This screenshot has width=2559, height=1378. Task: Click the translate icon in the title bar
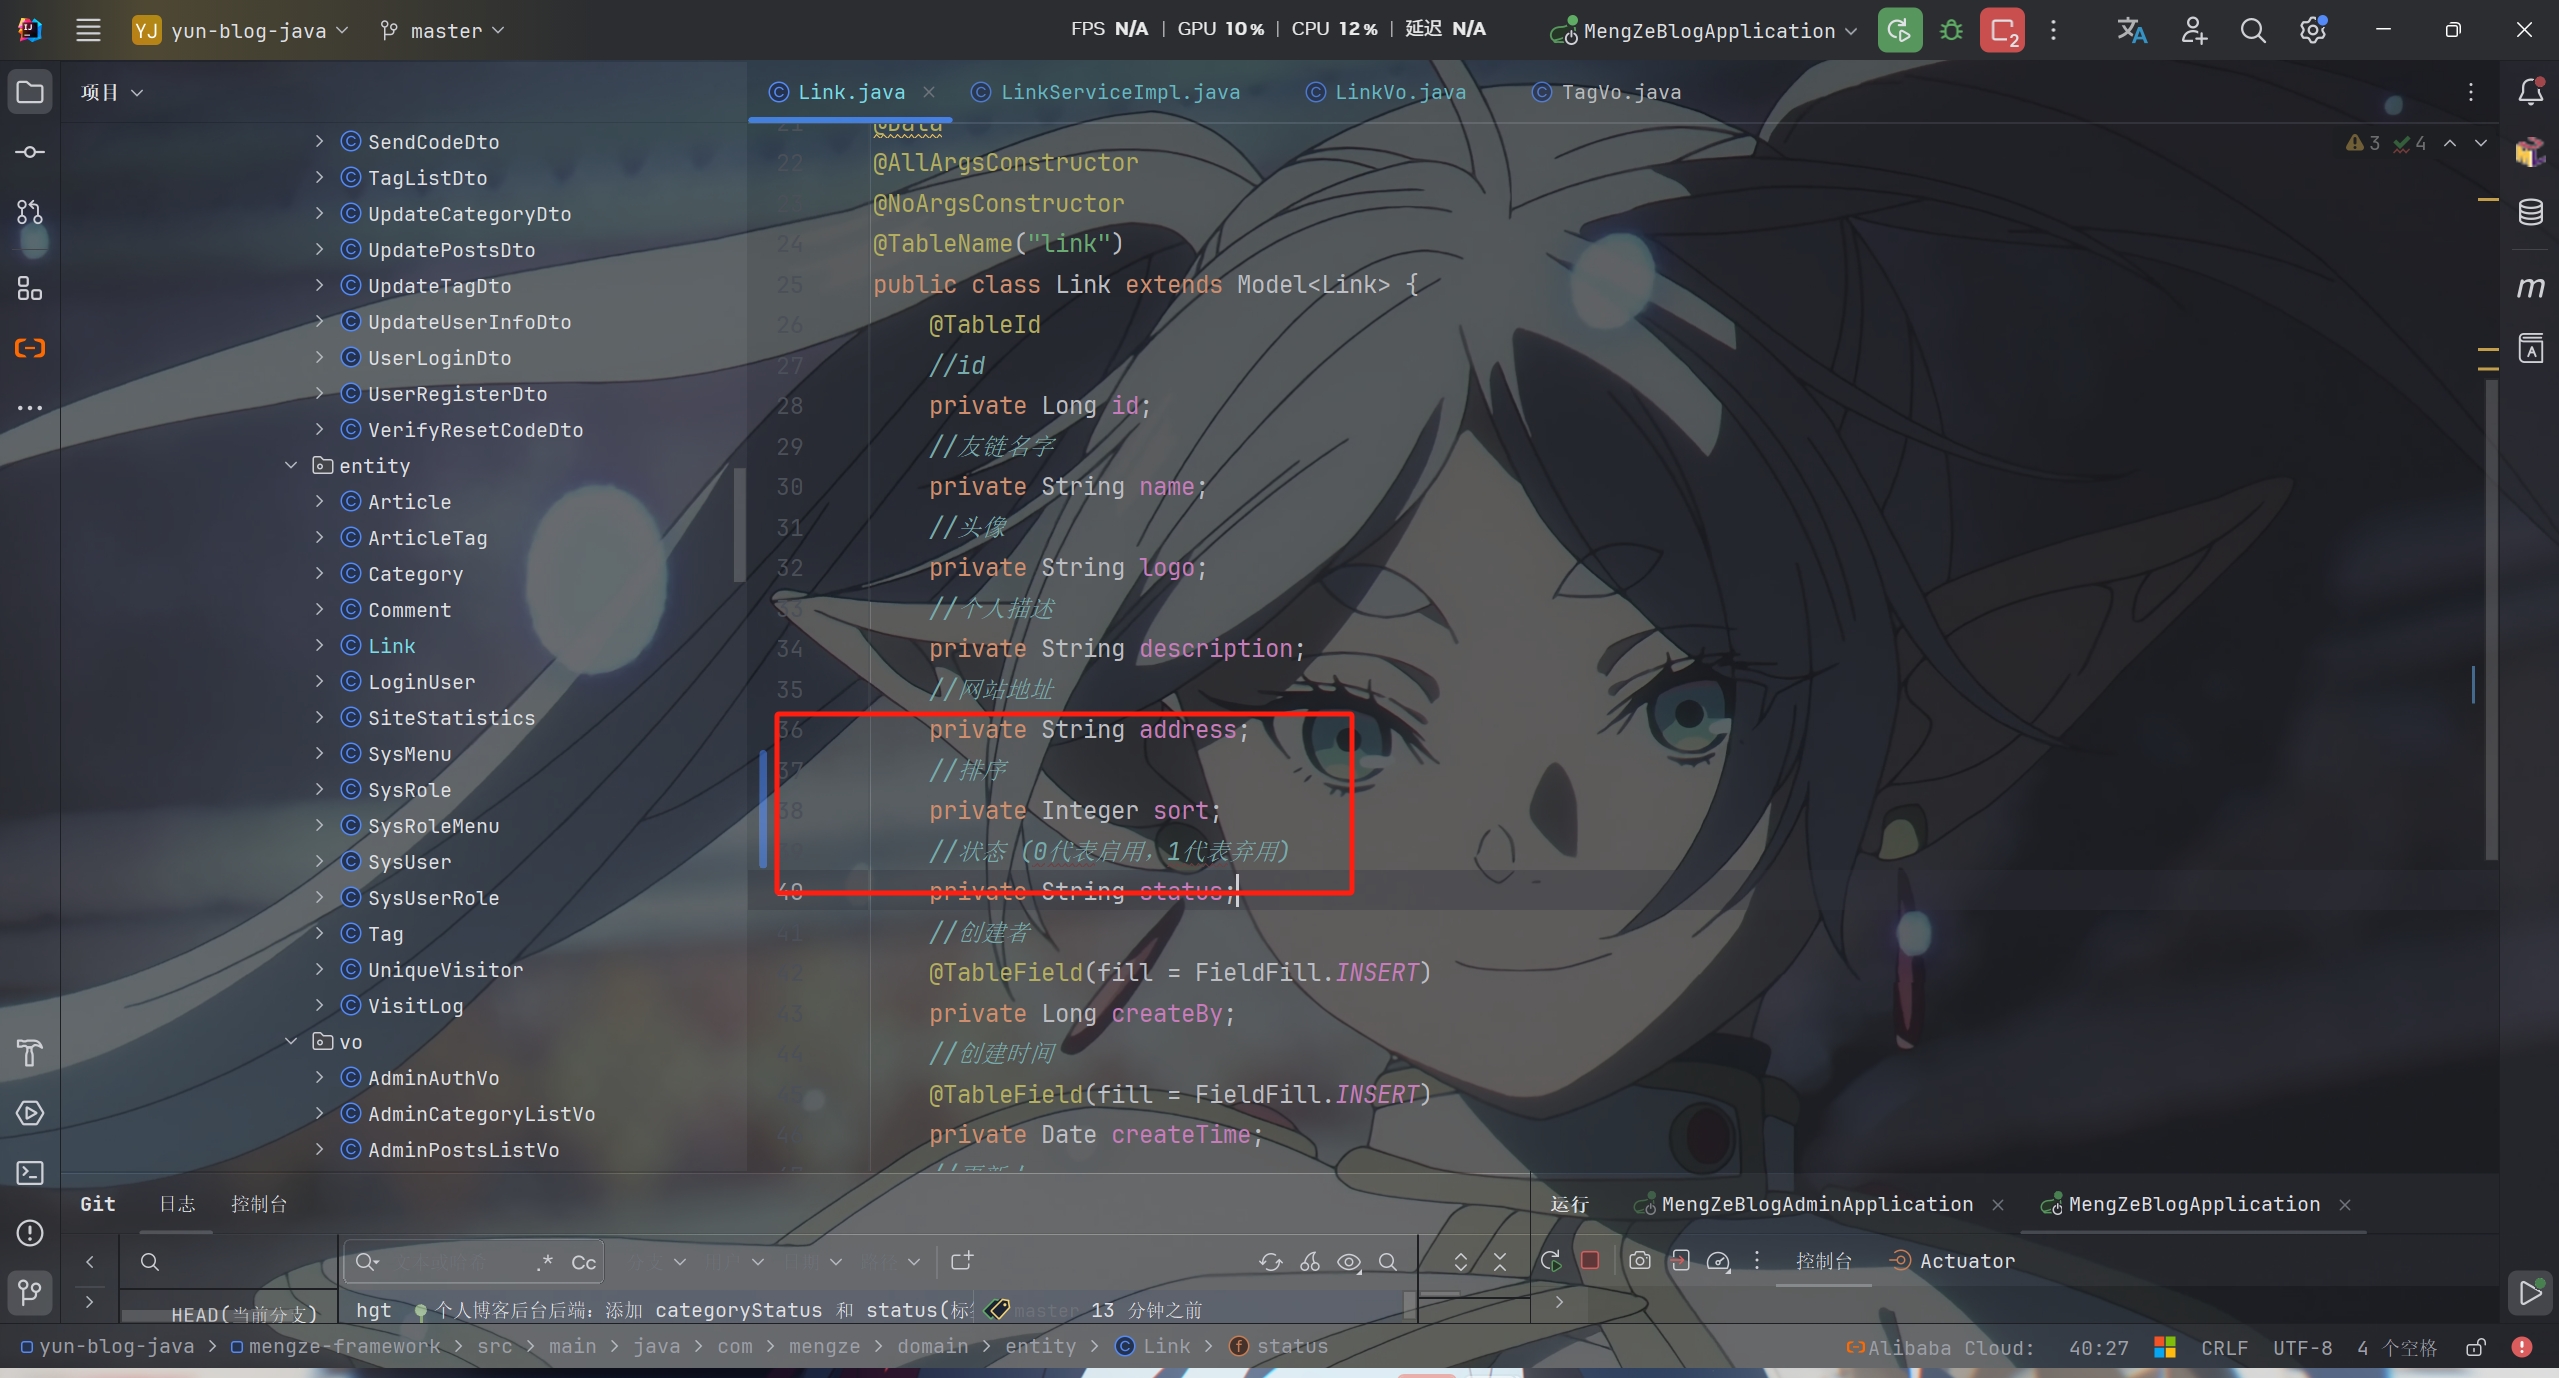click(2131, 31)
